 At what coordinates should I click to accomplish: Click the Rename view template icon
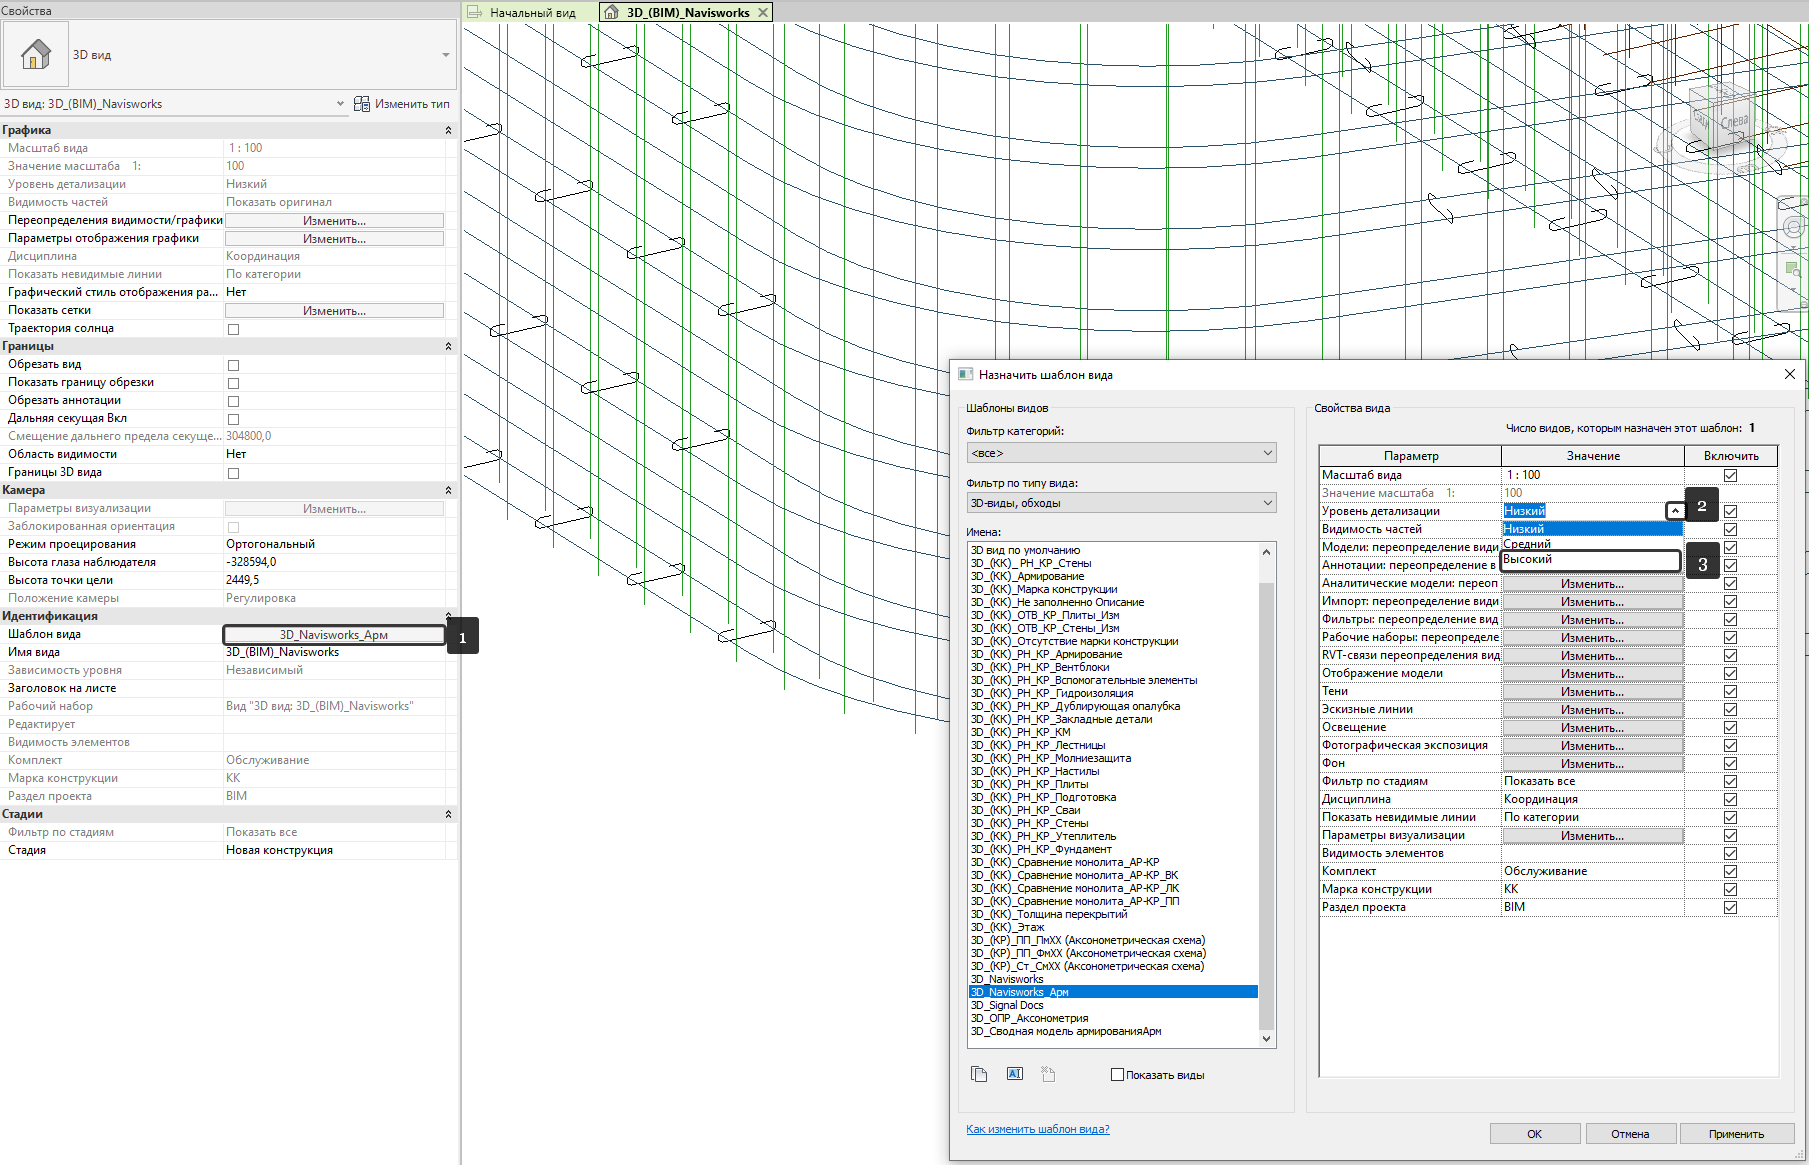(x=1015, y=1074)
